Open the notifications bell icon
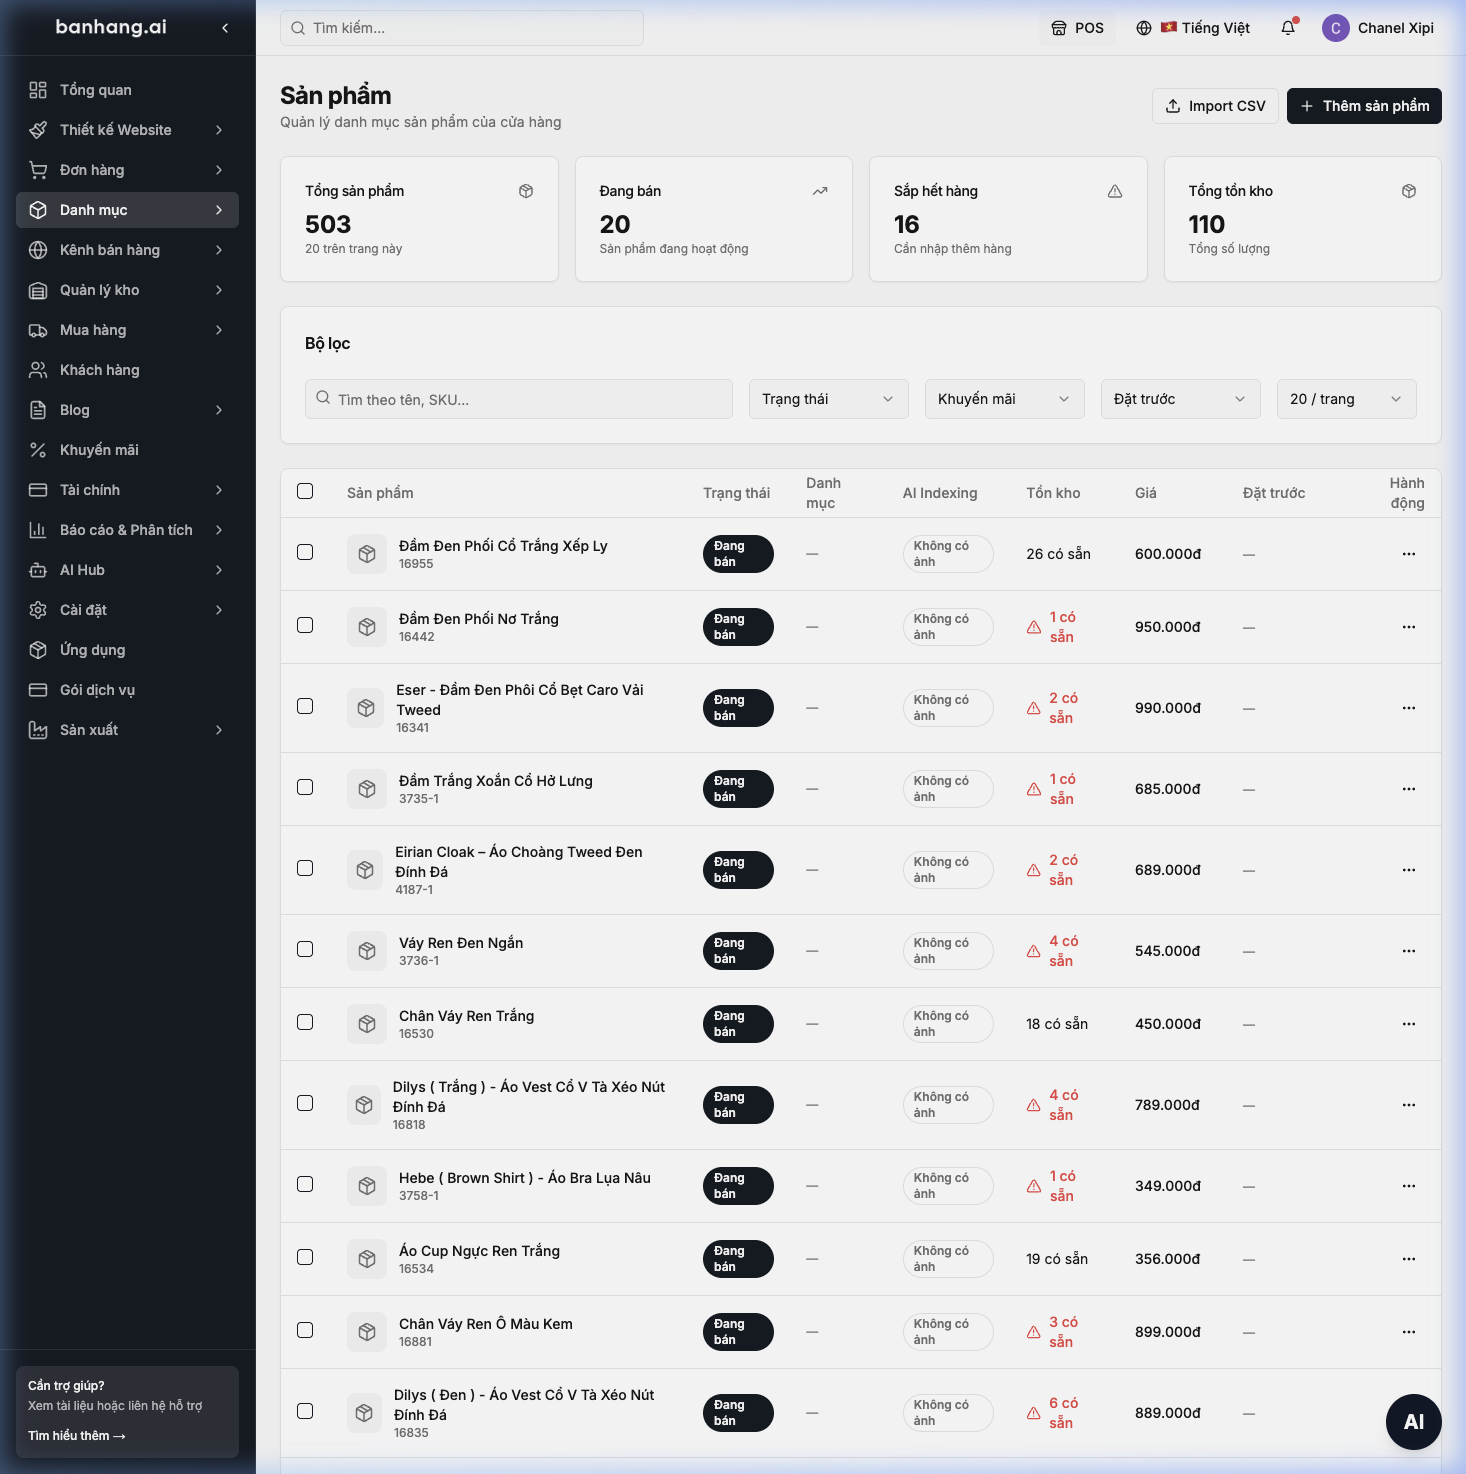This screenshot has height=1474, width=1466. (x=1288, y=28)
